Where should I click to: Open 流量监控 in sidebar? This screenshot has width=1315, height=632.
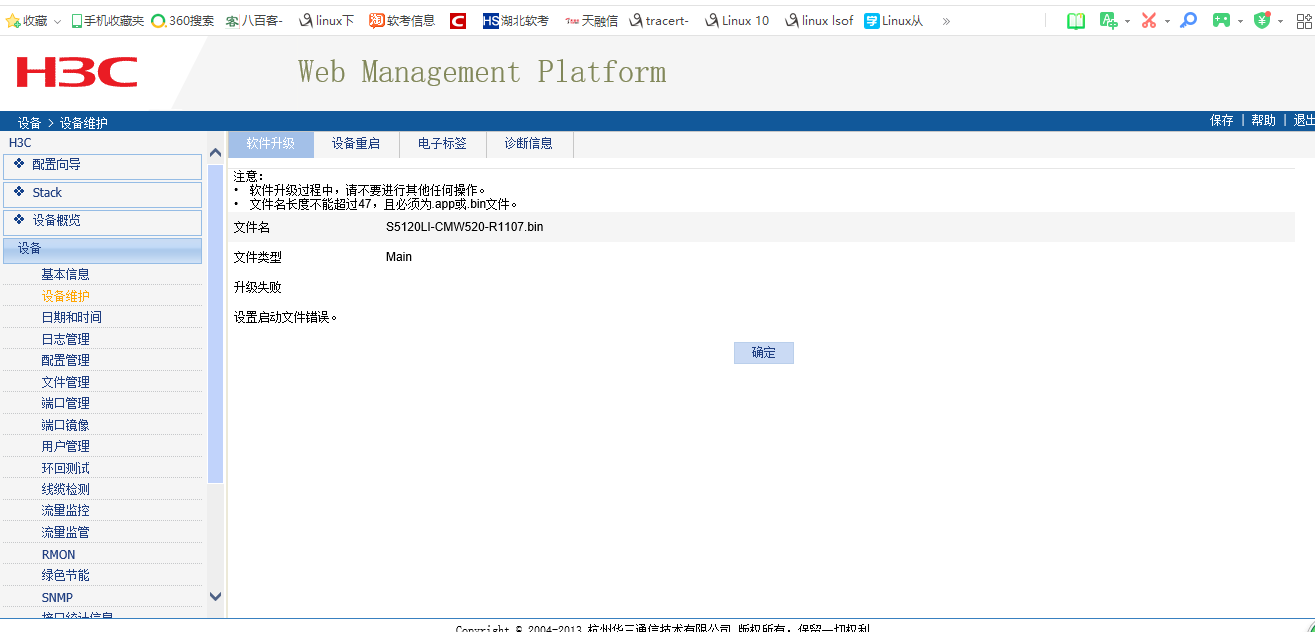(65, 511)
